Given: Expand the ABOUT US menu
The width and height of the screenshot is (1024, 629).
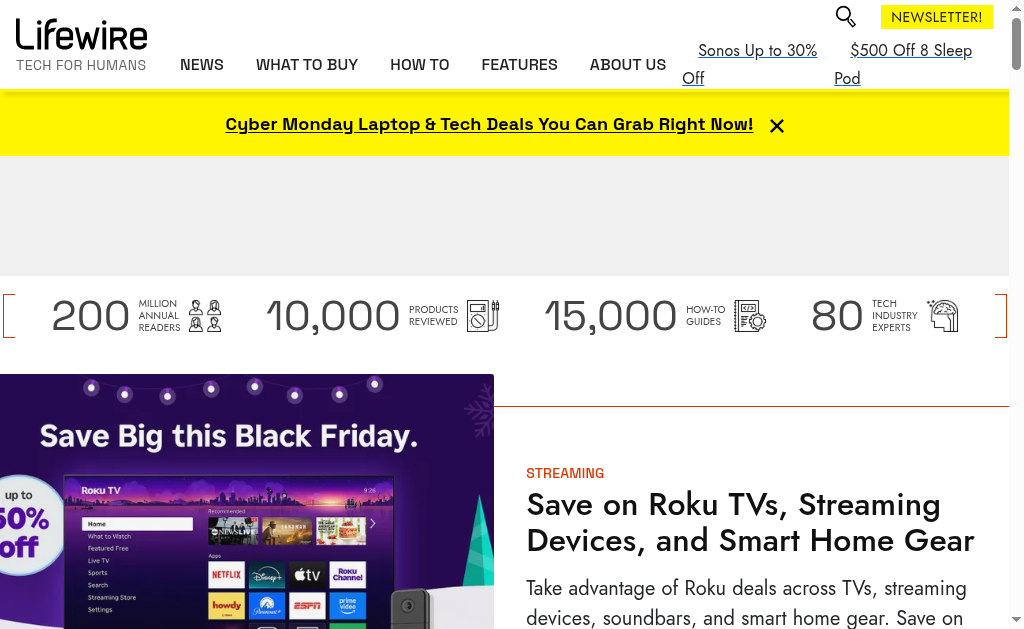Looking at the screenshot, I should click(x=628, y=65).
